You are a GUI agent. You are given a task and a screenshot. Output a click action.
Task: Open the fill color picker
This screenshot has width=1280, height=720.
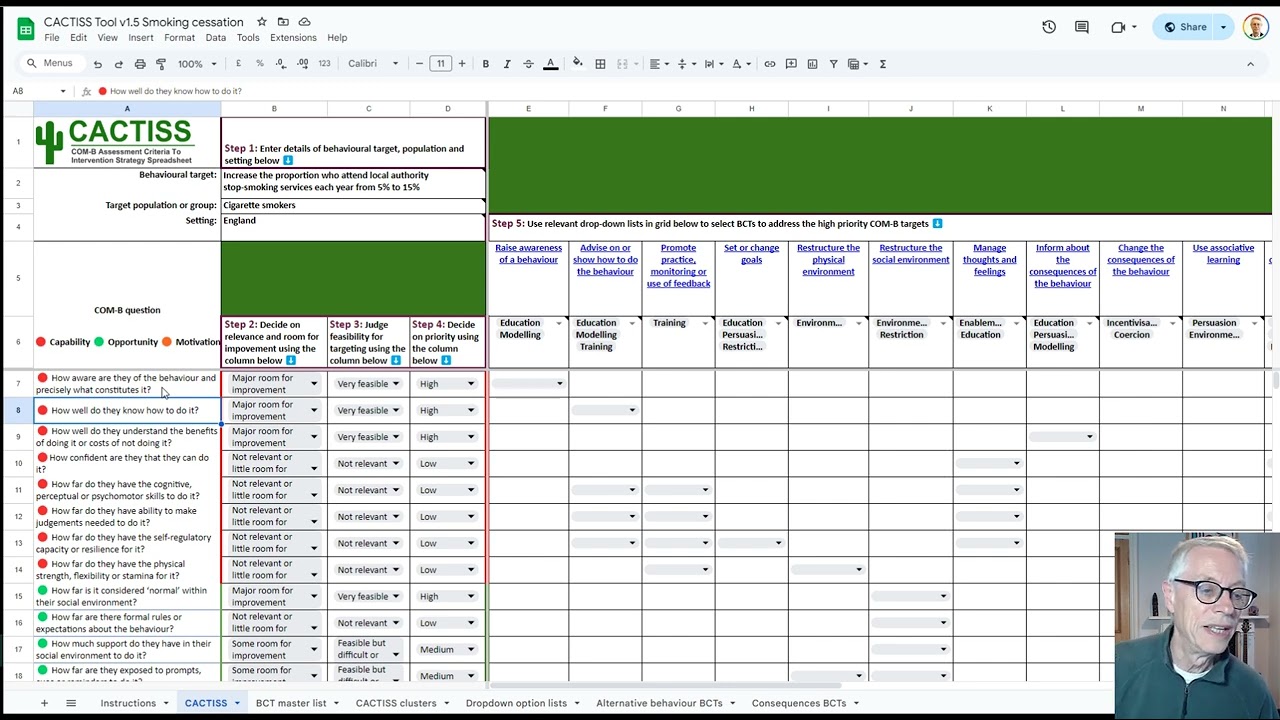tap(577, 64)
